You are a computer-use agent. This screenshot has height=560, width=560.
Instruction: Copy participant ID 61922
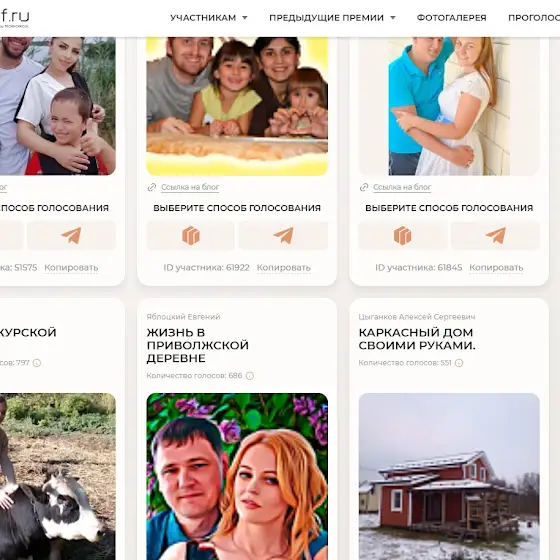coord(284,268)
